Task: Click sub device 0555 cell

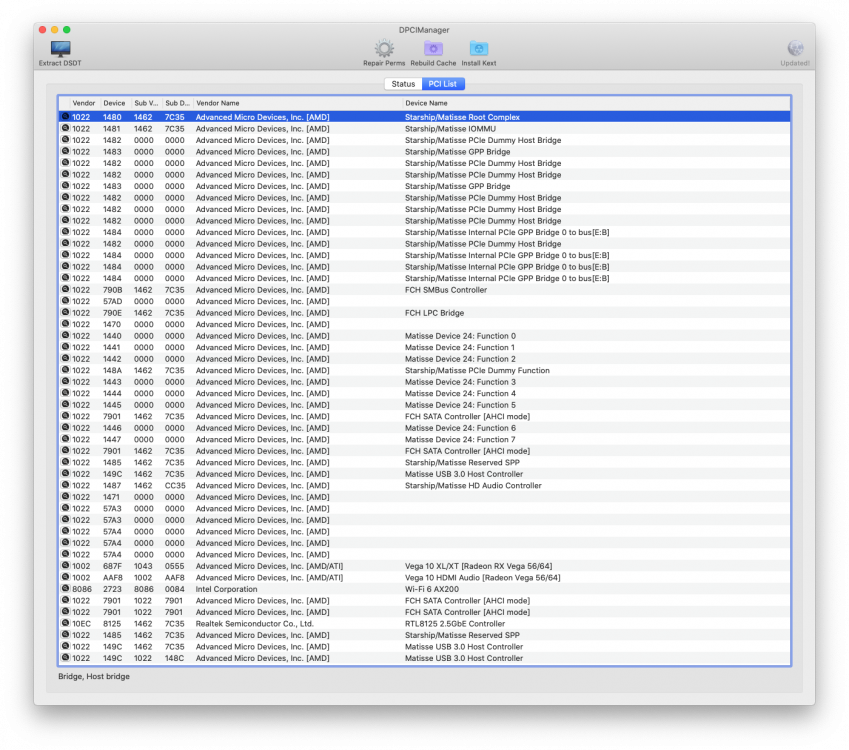Action: tap(174, 566)
